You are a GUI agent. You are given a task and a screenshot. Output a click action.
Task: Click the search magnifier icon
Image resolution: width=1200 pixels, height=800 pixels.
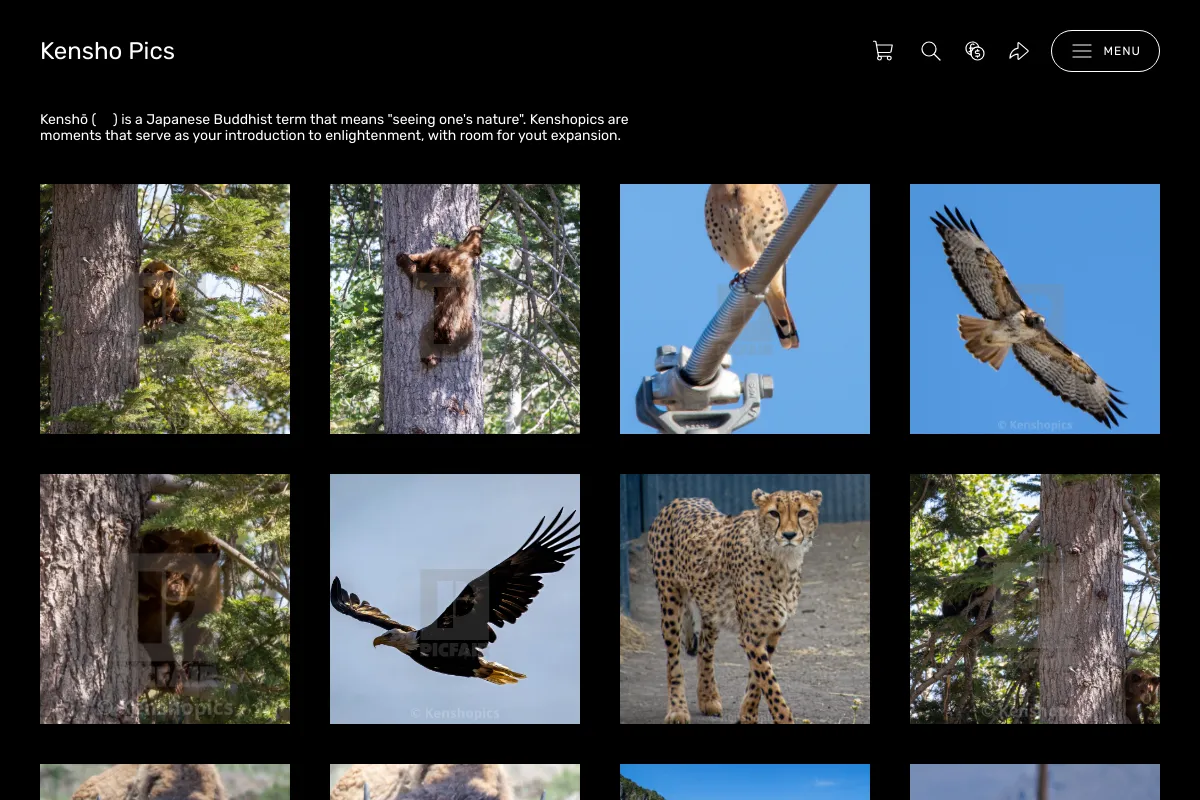point(931,51)
